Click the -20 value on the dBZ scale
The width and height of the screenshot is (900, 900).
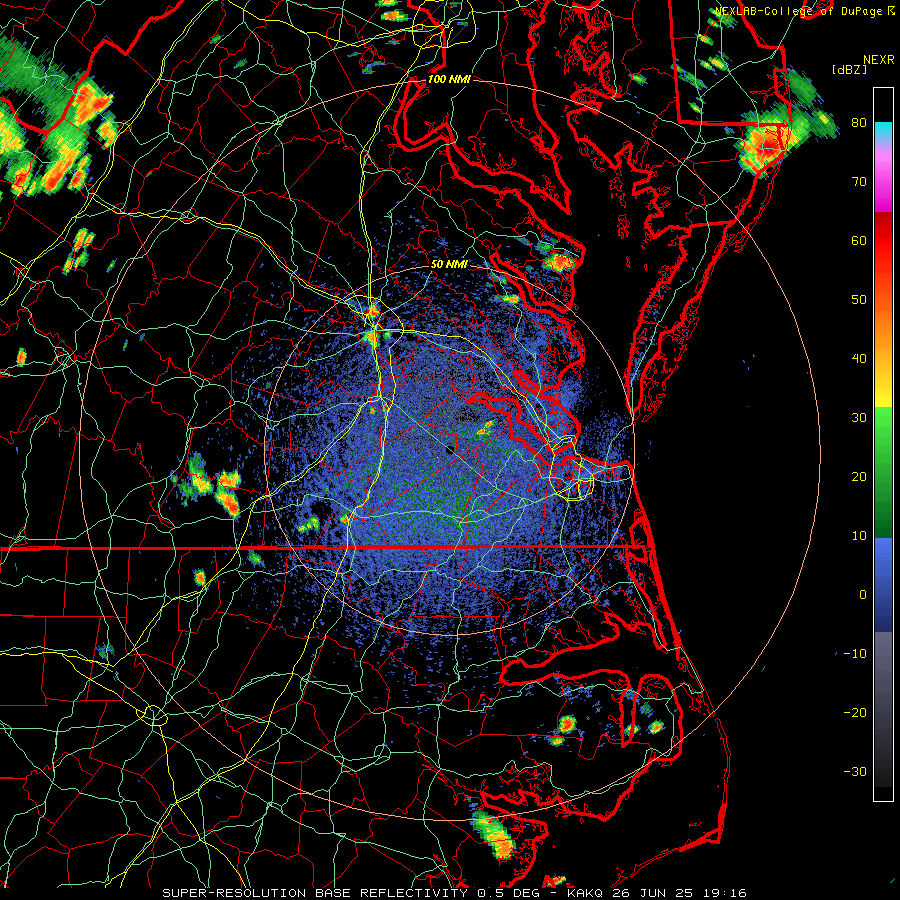[855, 712]
